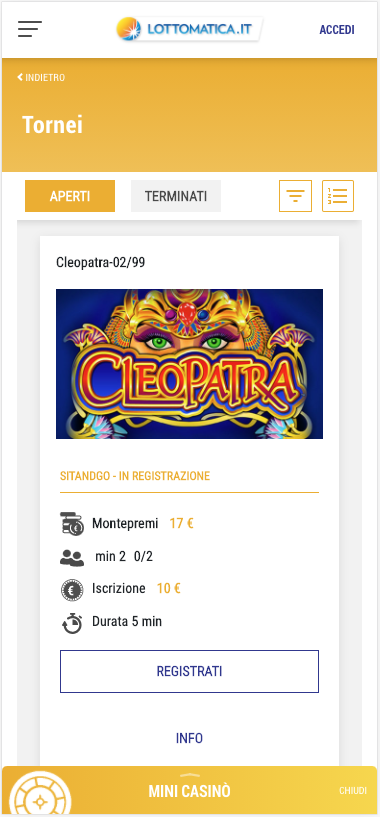This screenshot has width=380, height=817.
Task: Click the players group icon
Action: [x=72, y=558]
